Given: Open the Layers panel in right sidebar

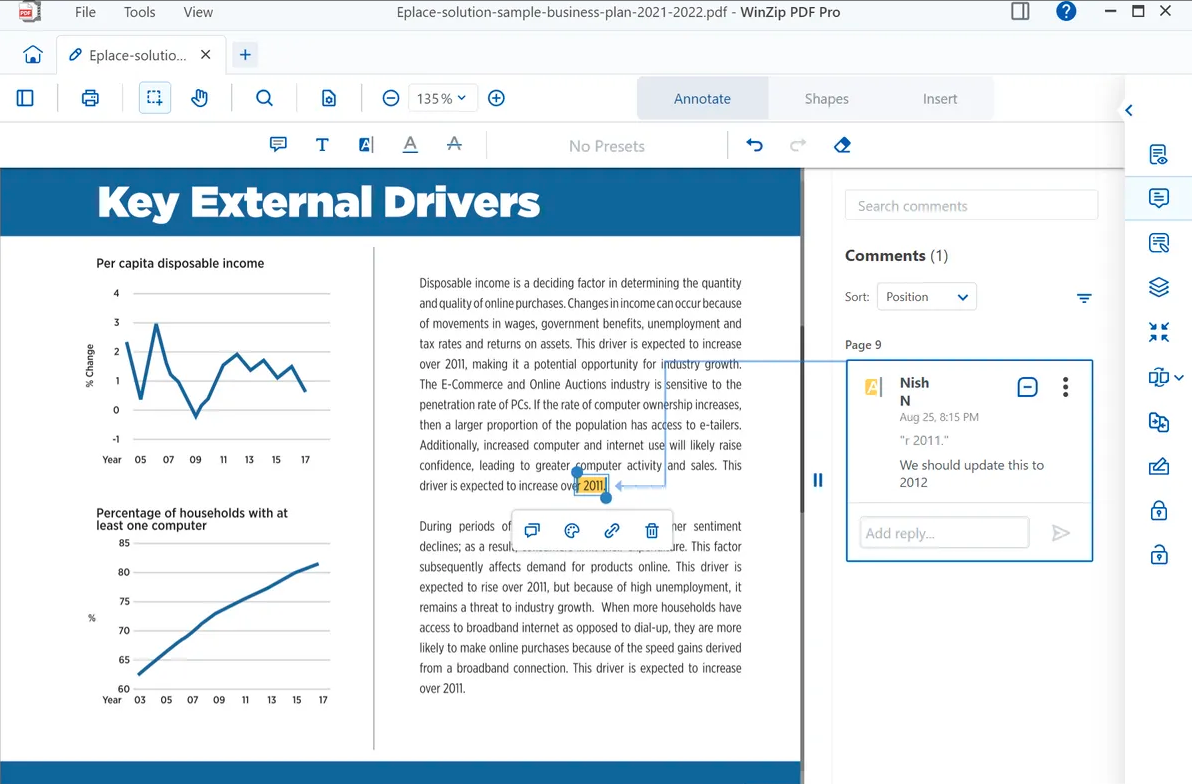Looking at the screenshot, I should (x=1158, y=287).
